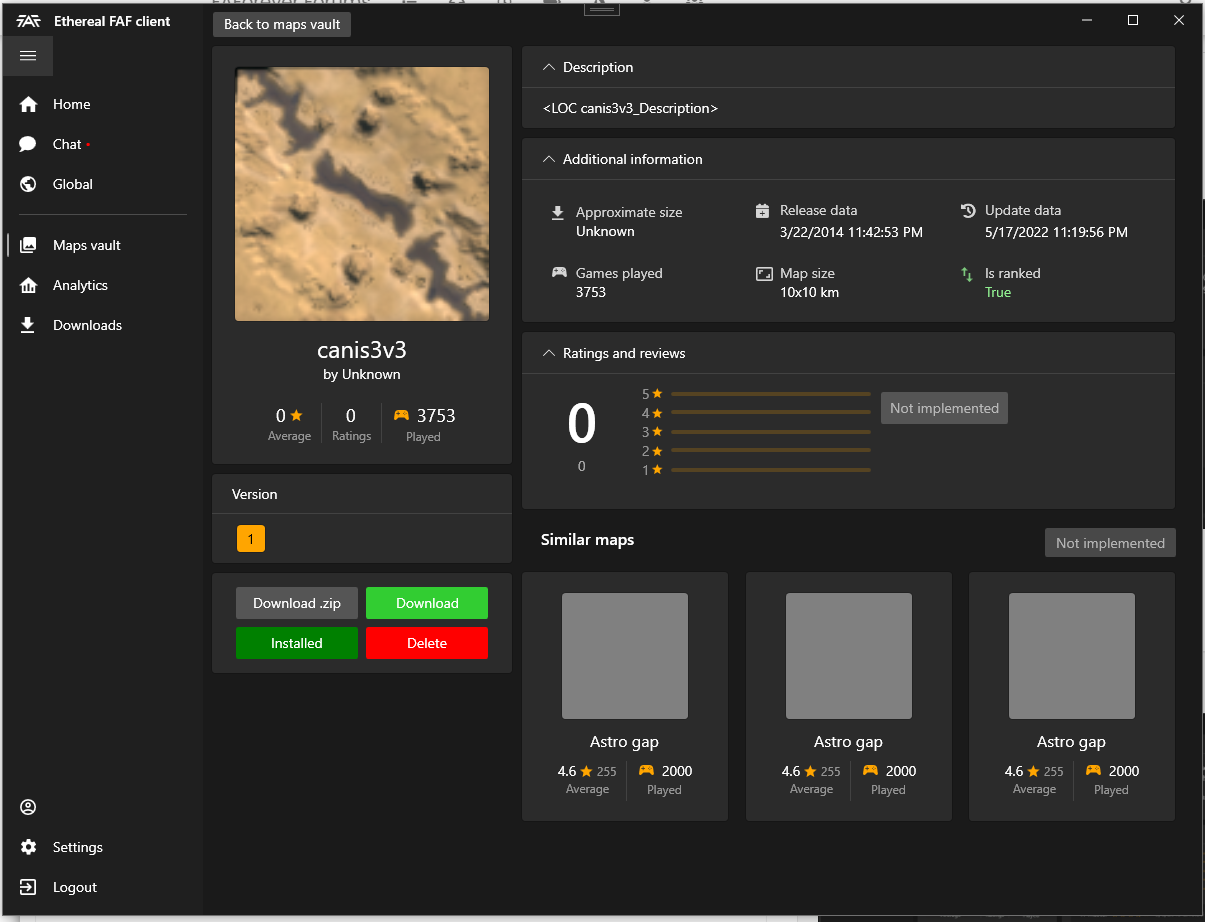The height and width of the screenshot is (922, 1205).
Task: Click the Update data history icon
Action: [x=967, y=211]
